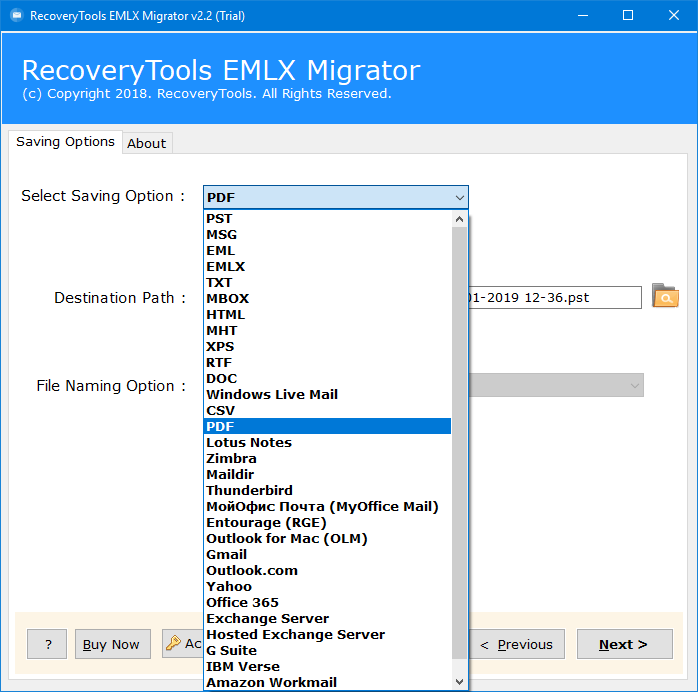Select XPS from the list
The height and width of the screenshot is (692, 698).
click(x=327, y=347)
